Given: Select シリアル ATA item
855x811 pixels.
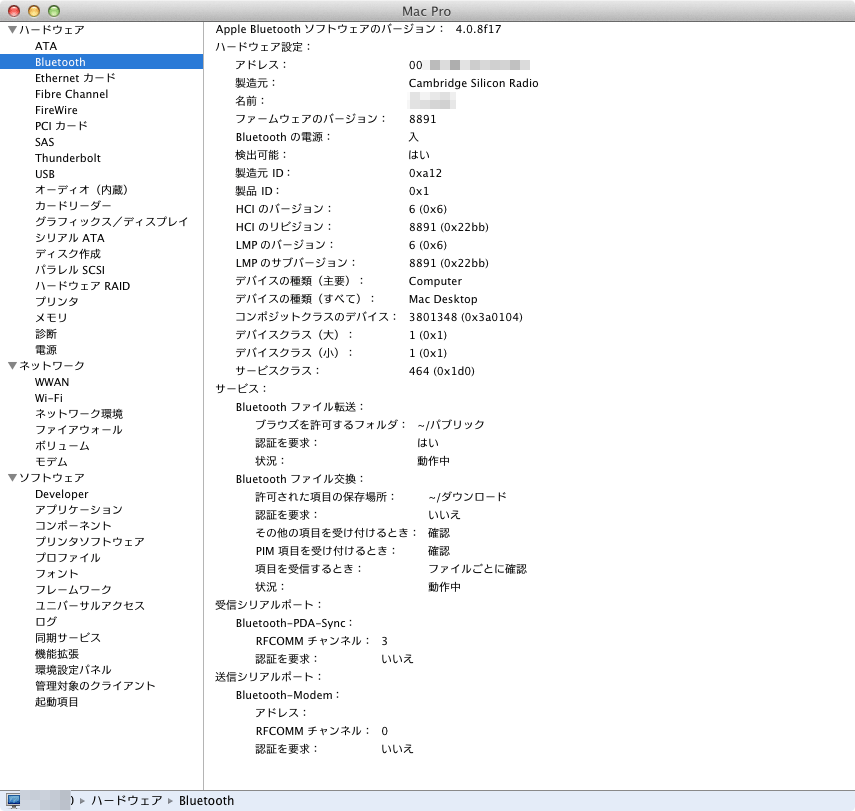Looking at the screenshot, I should tap(70, 238).
